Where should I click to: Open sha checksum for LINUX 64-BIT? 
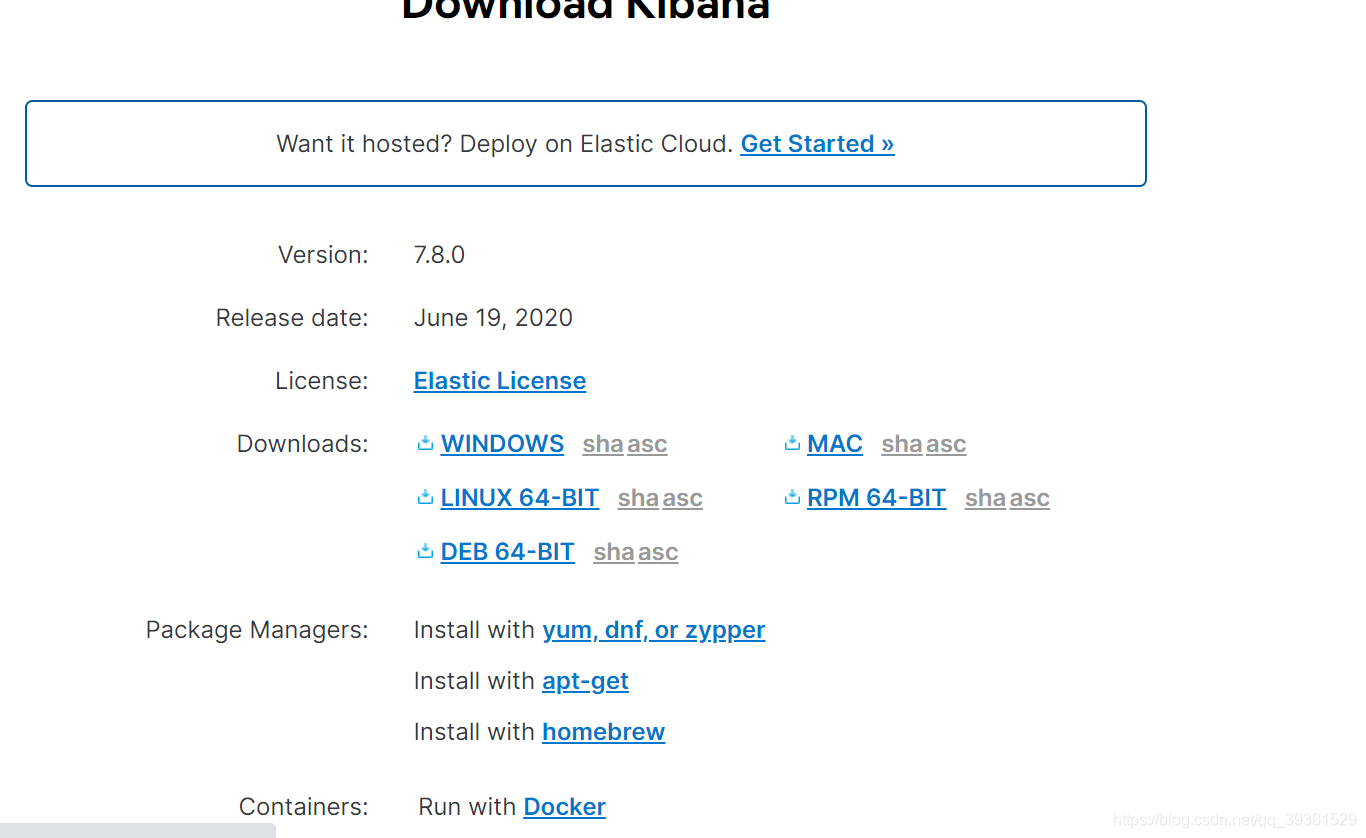638,498
